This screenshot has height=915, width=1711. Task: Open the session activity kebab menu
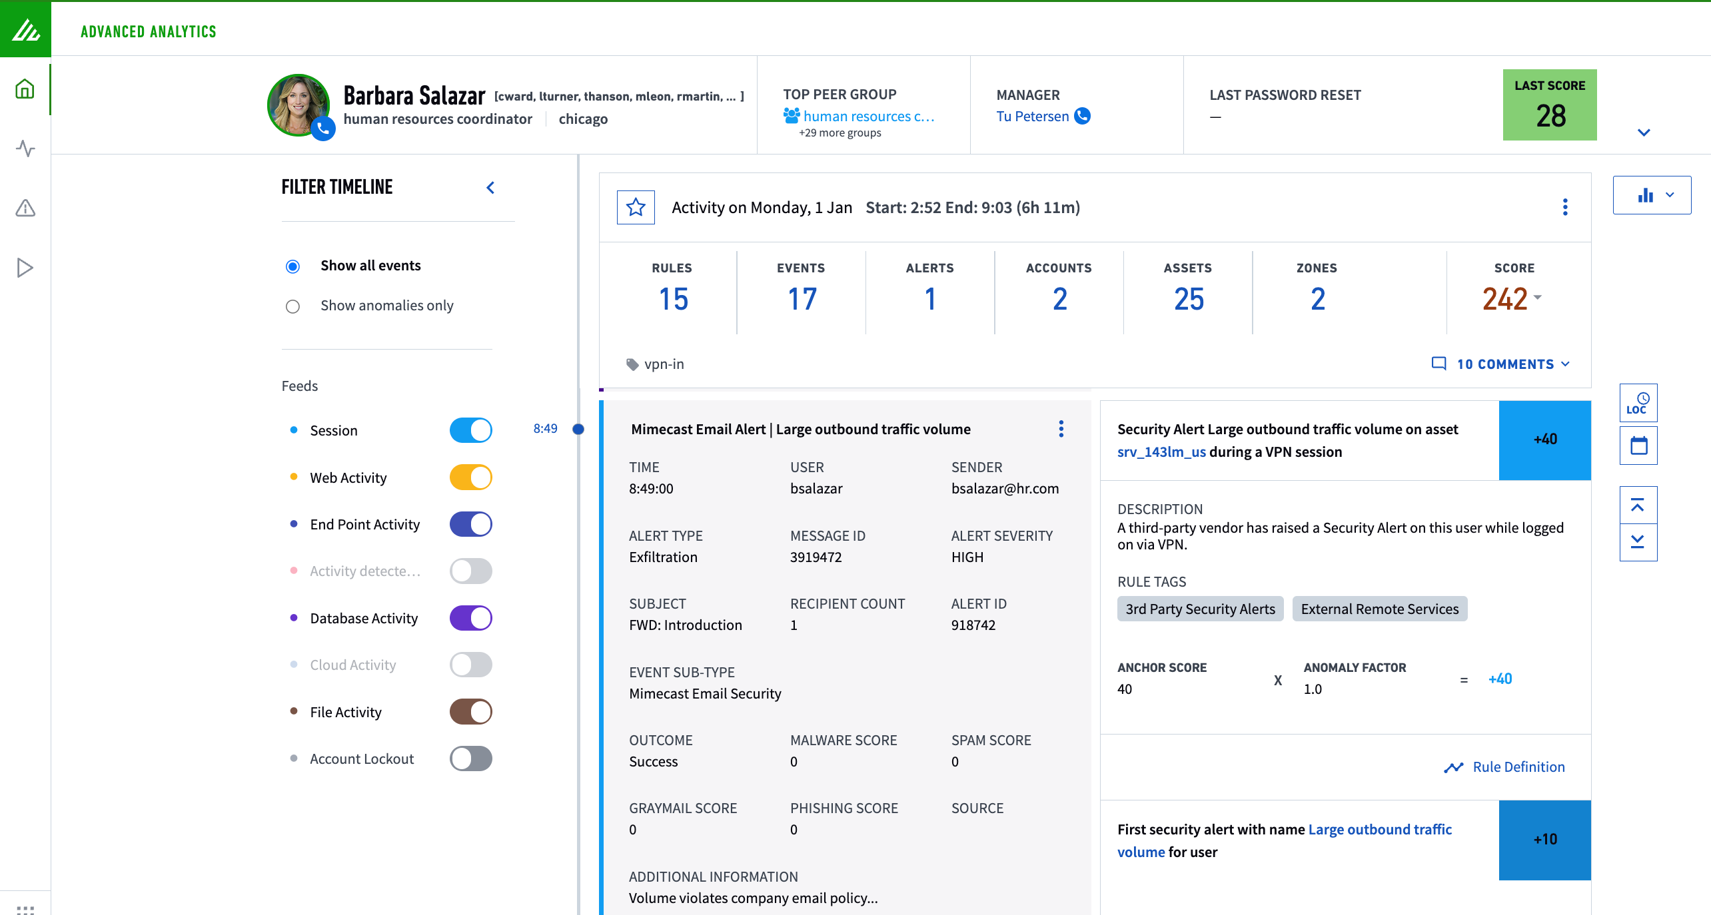(x=1565, y=208)
